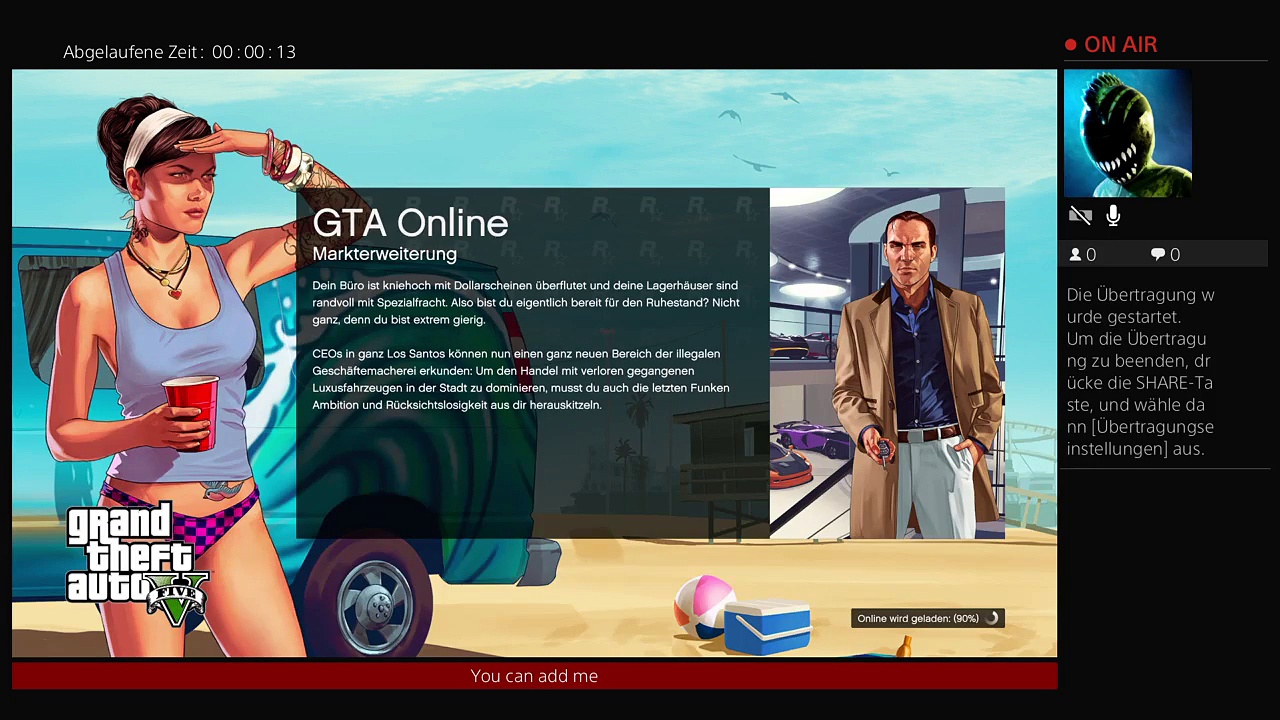Click the 'Markterweiterung' subtitle
The height and width of the screenshot is (720, 1280).
[384, 254]
